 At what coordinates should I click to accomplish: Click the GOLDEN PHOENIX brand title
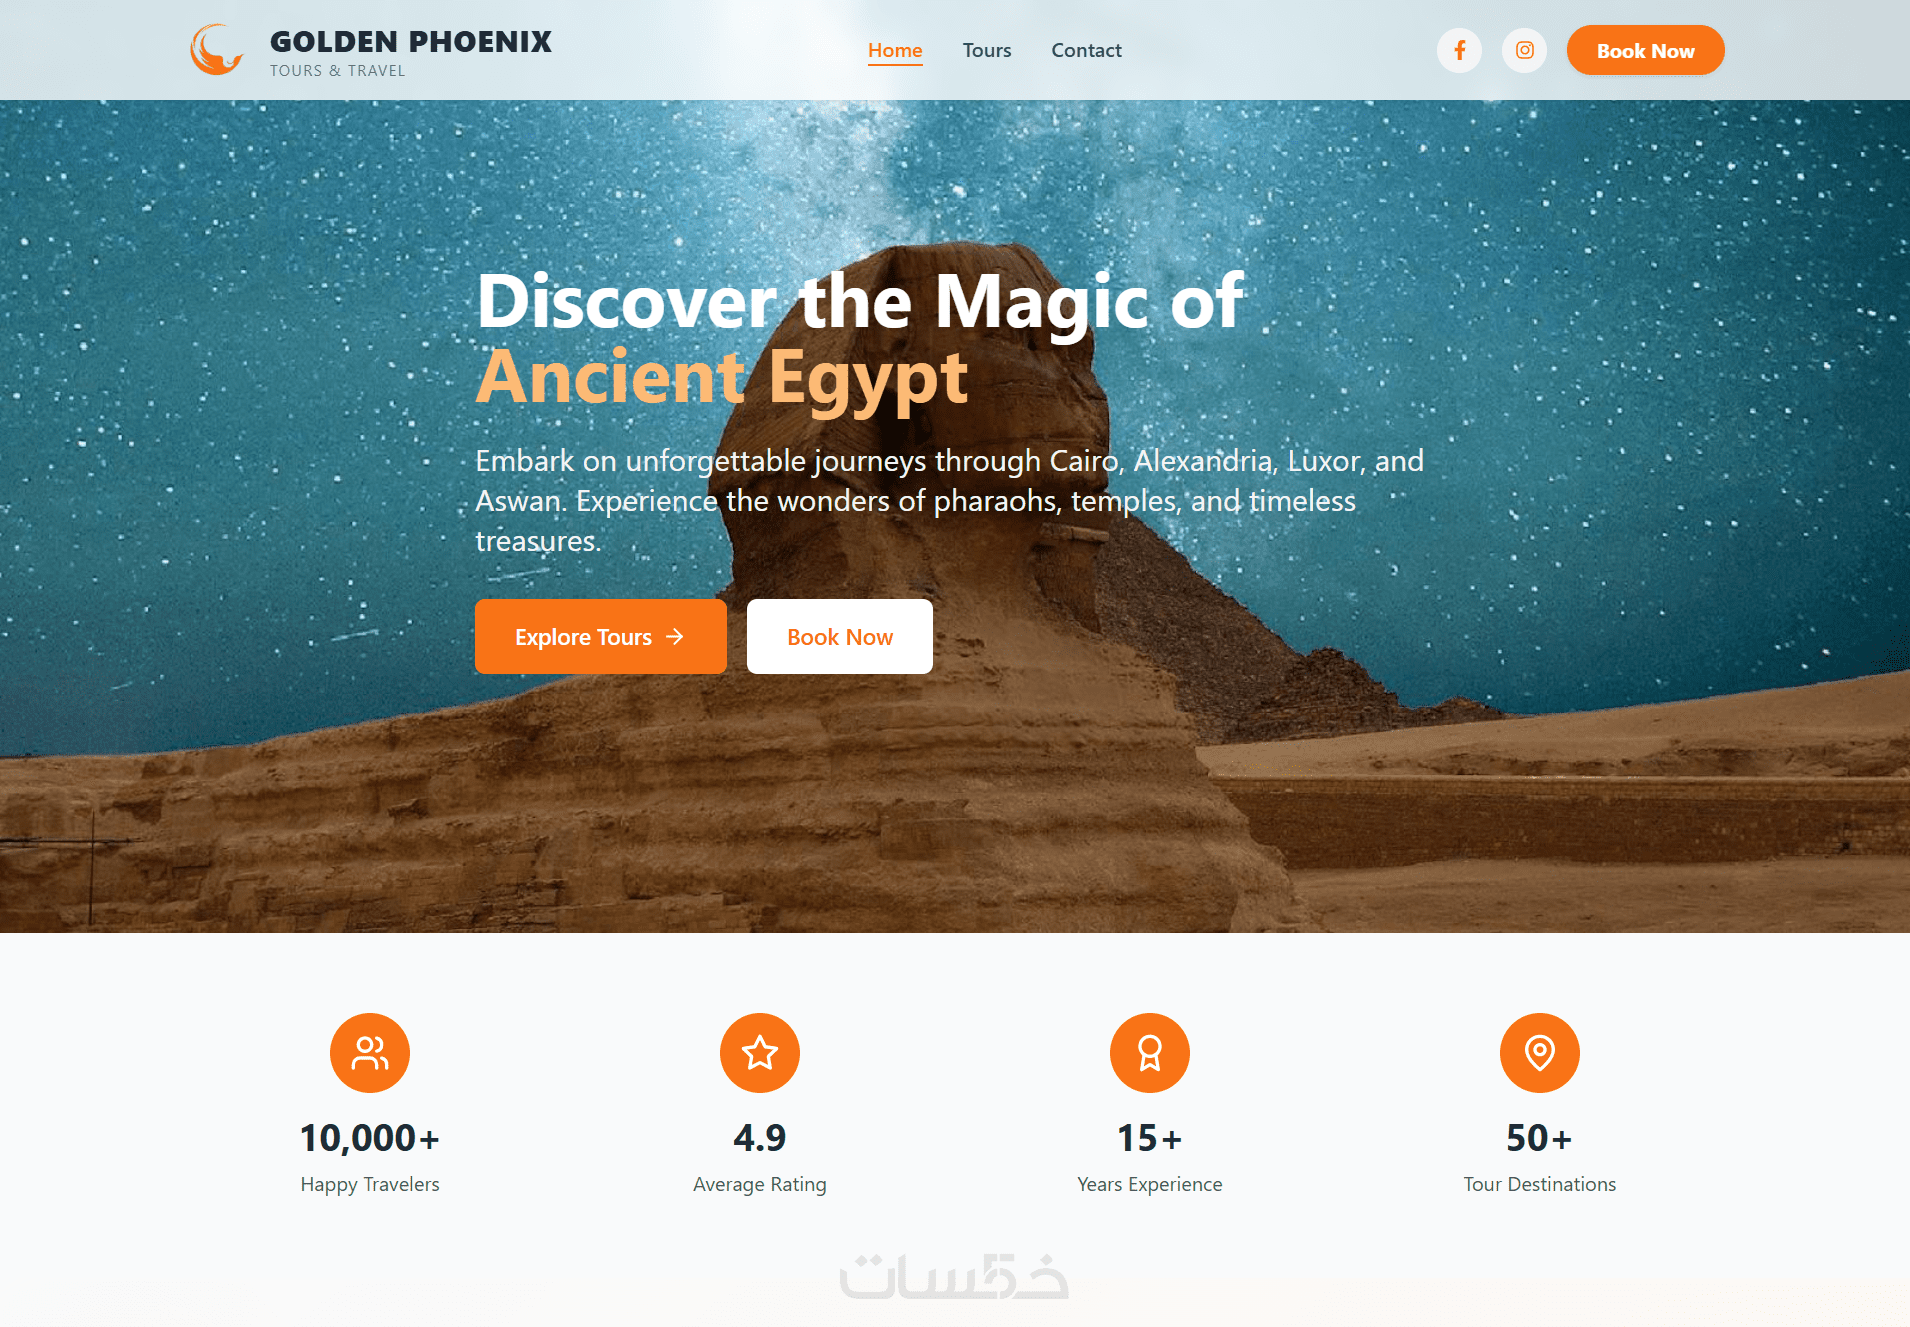411,41
